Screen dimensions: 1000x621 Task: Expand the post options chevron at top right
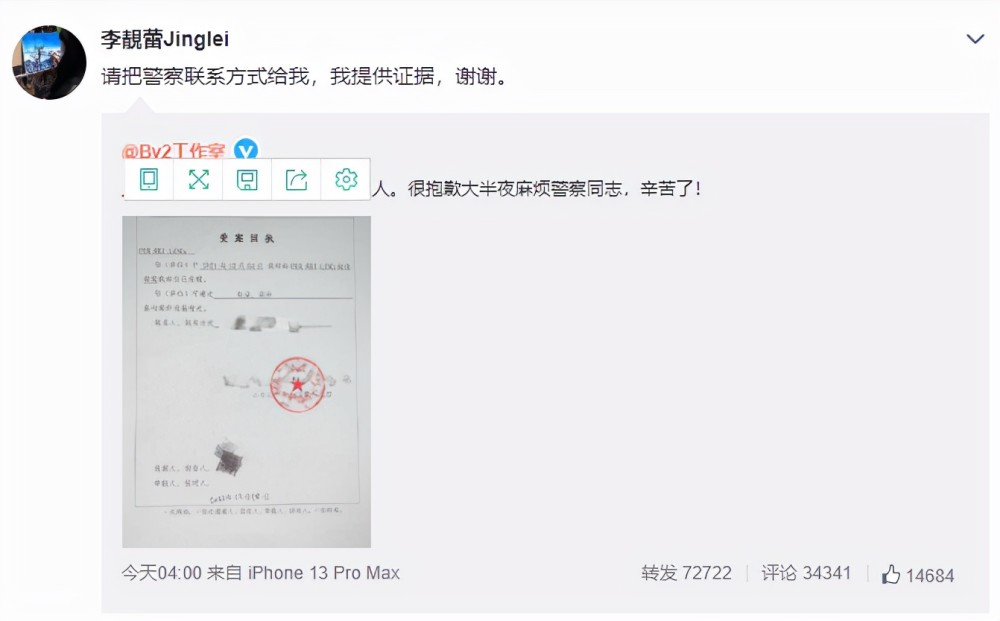pos(975,40)
